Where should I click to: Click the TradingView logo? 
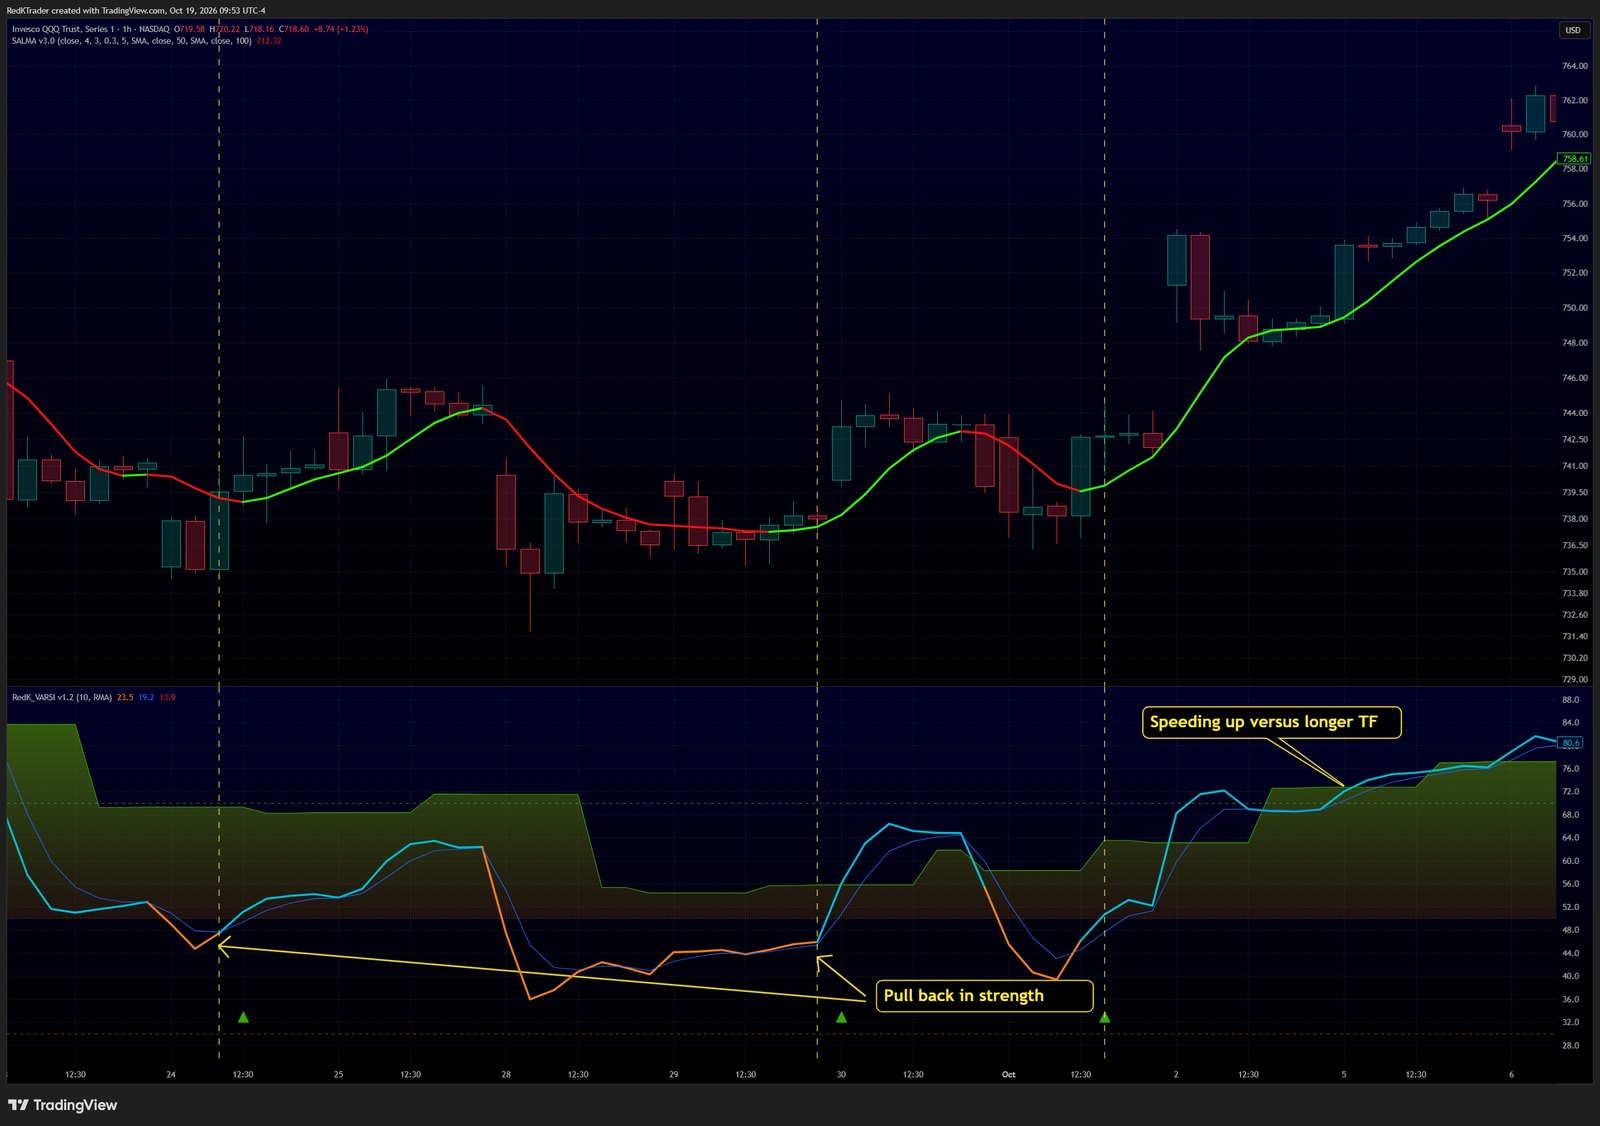coord(63,1105)
